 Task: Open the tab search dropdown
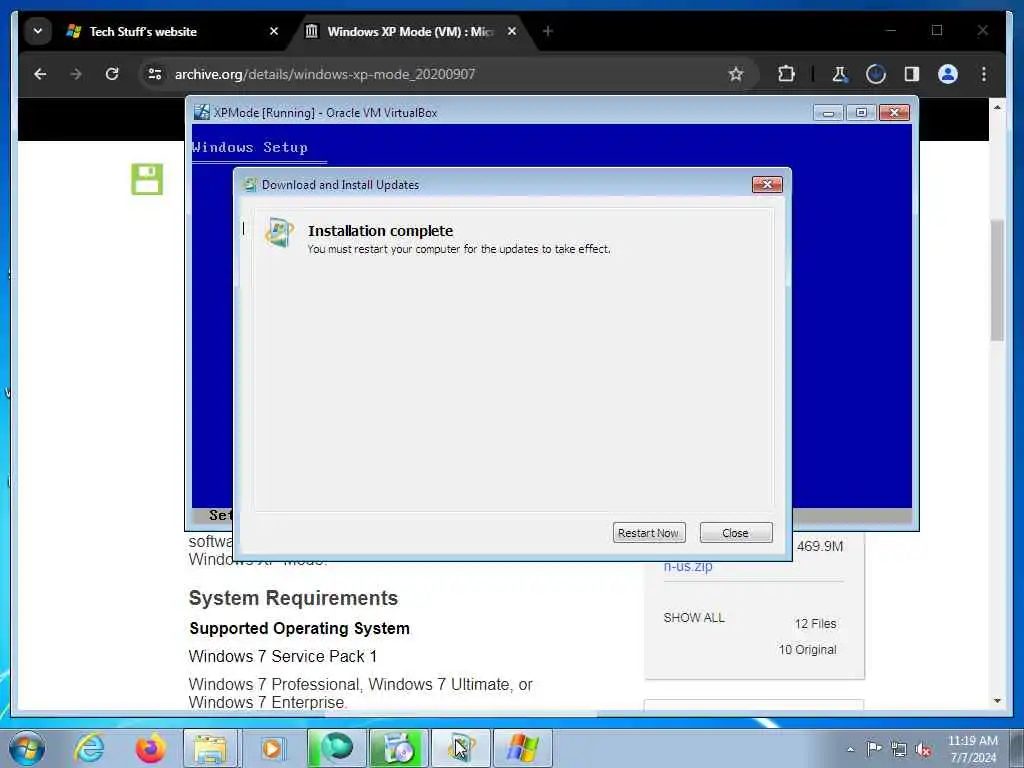pyautogui.click(x=38, y=31)
